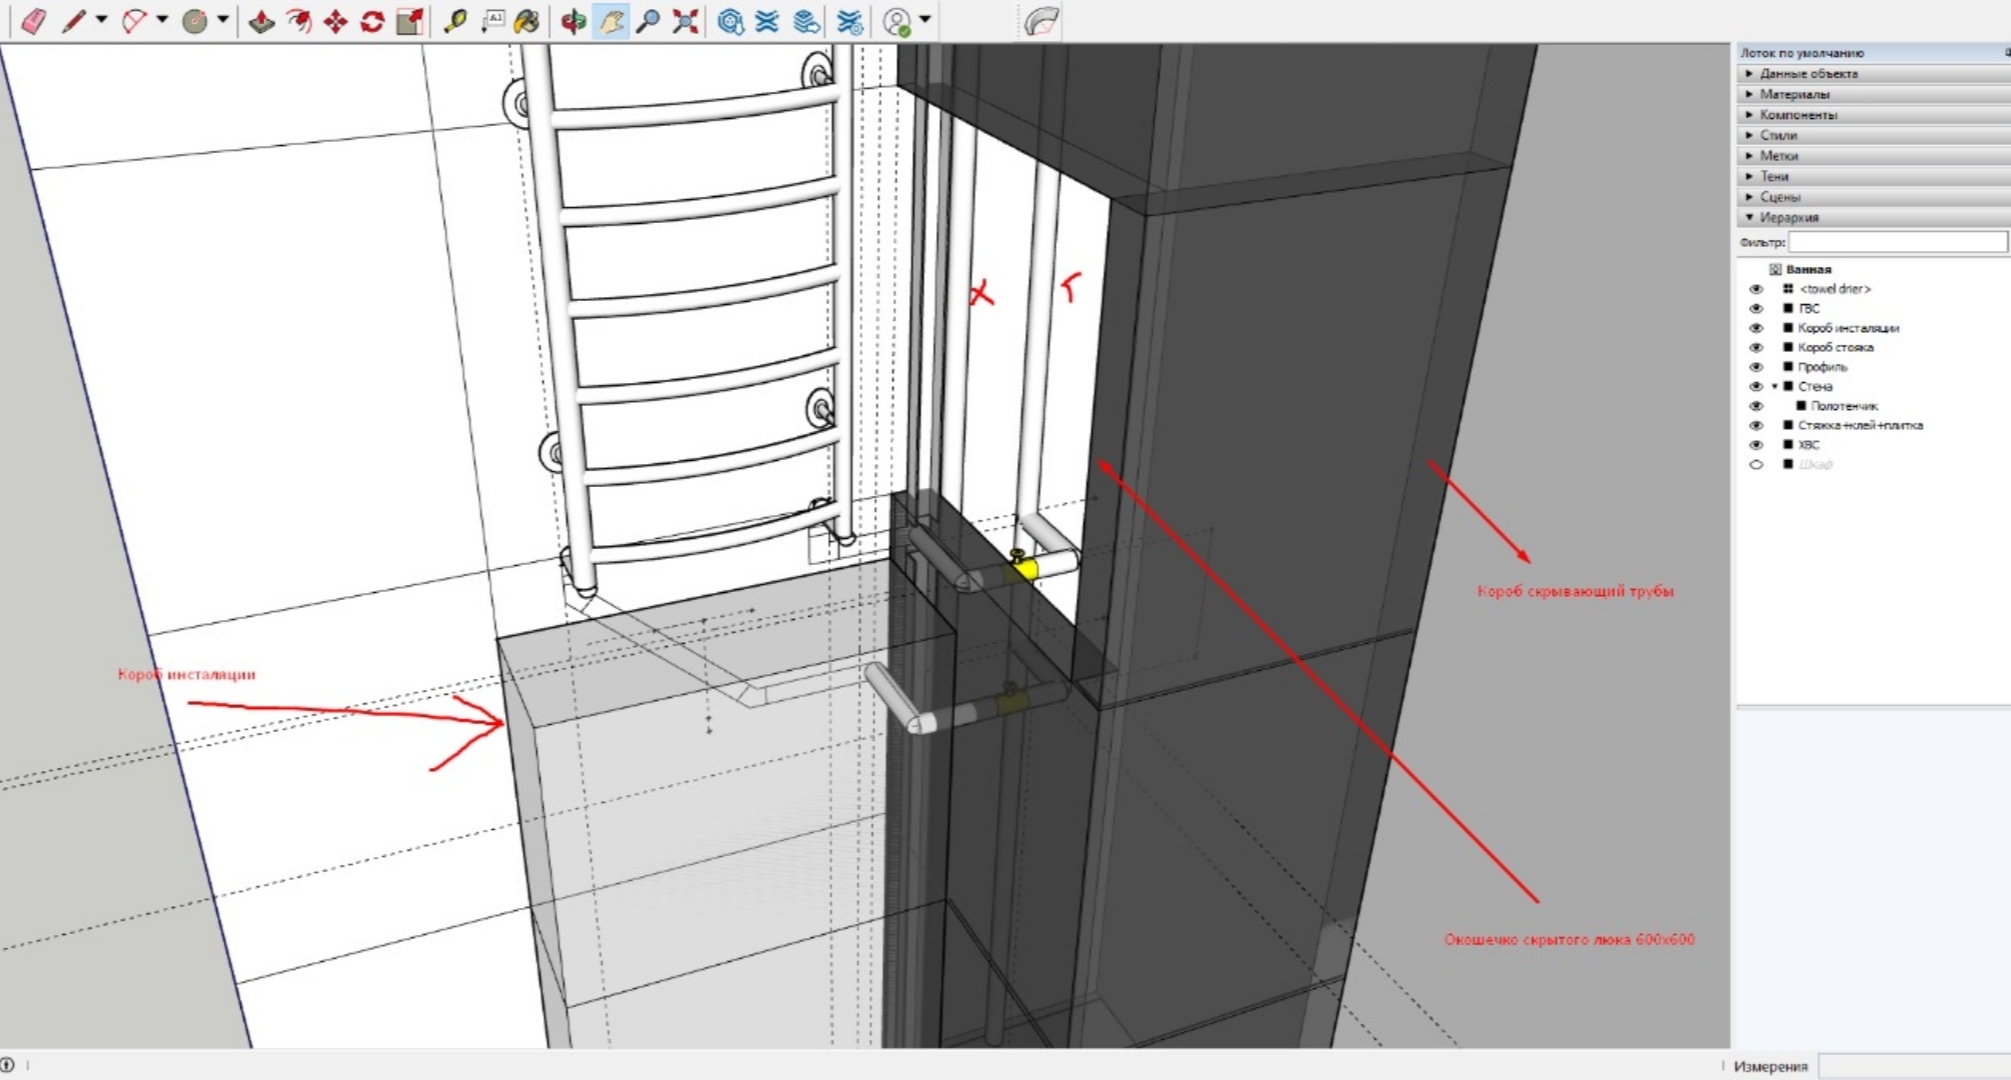Click the Zoom Extents icon
The image size is (2011, 1080).
(685, 21)
